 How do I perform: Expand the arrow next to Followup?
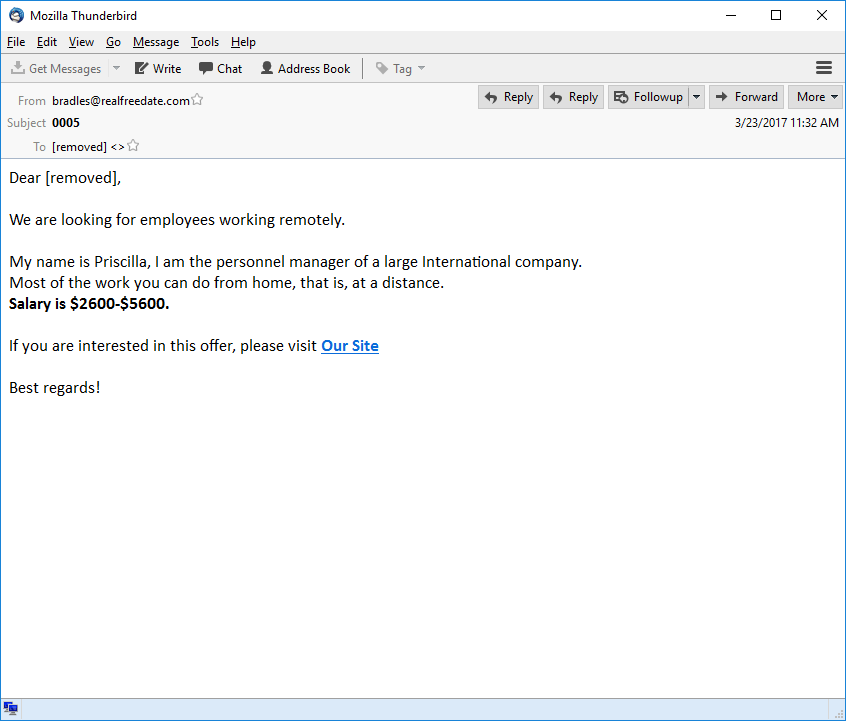(x=697, y=97)
